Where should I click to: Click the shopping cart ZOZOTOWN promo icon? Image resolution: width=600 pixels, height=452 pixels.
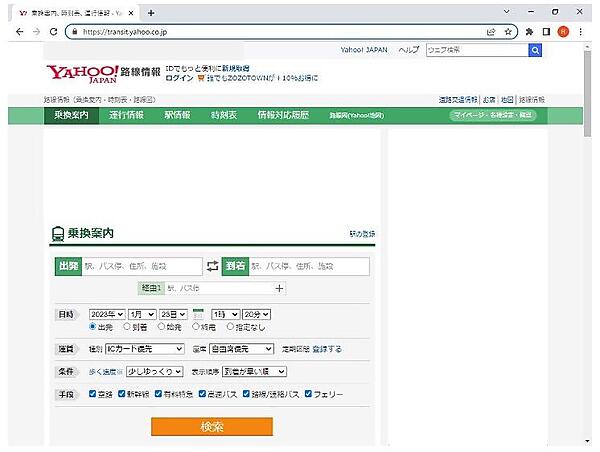(x=201, y=78)
